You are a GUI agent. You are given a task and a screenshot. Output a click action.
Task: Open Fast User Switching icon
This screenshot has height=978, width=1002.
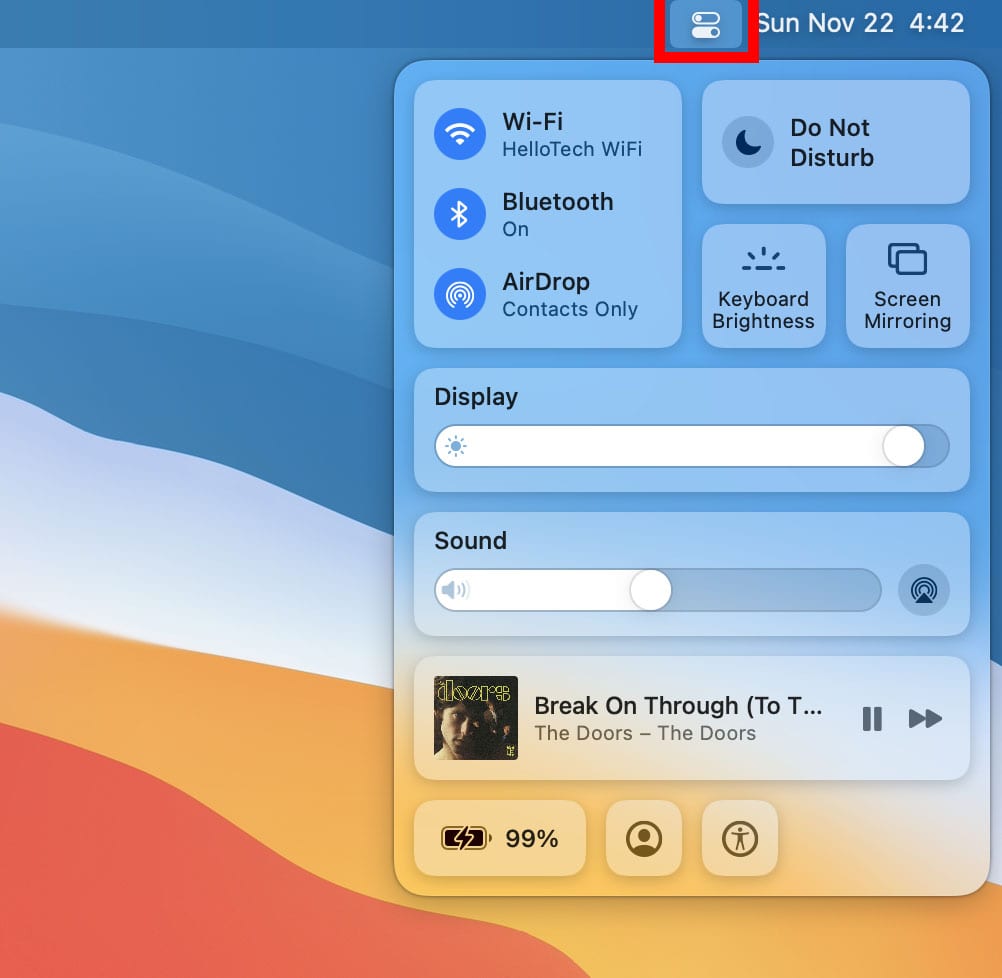pos(644,838)
